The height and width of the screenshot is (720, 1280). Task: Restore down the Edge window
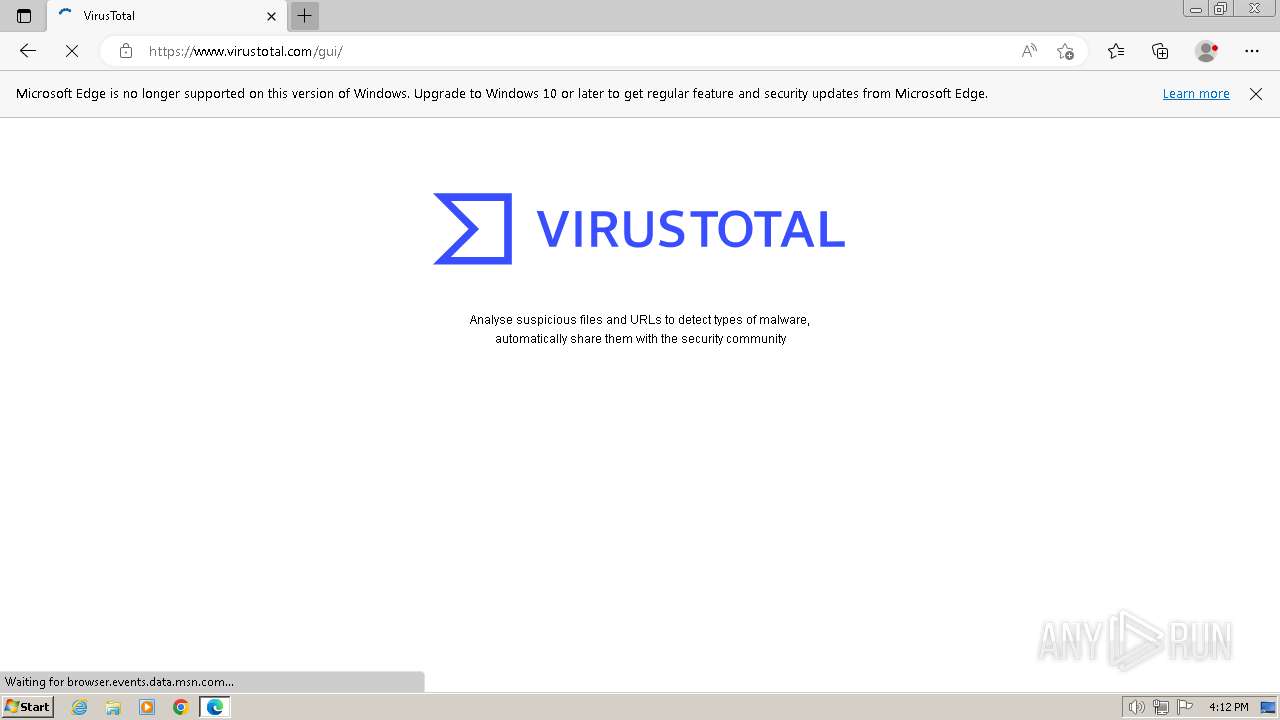[1221, 9]
